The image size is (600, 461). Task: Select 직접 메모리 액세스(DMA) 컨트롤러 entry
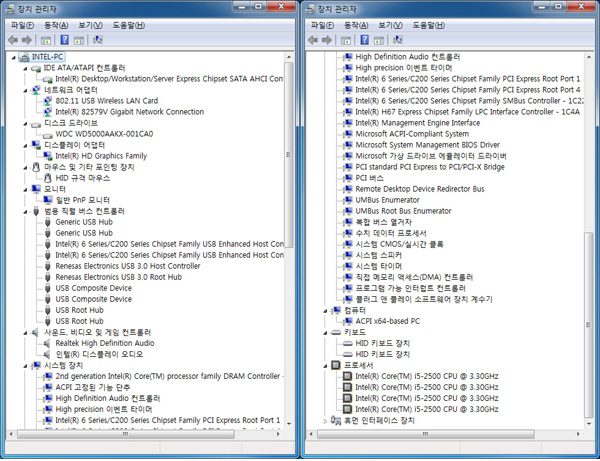pyautogui.click(x=414, y=277)
